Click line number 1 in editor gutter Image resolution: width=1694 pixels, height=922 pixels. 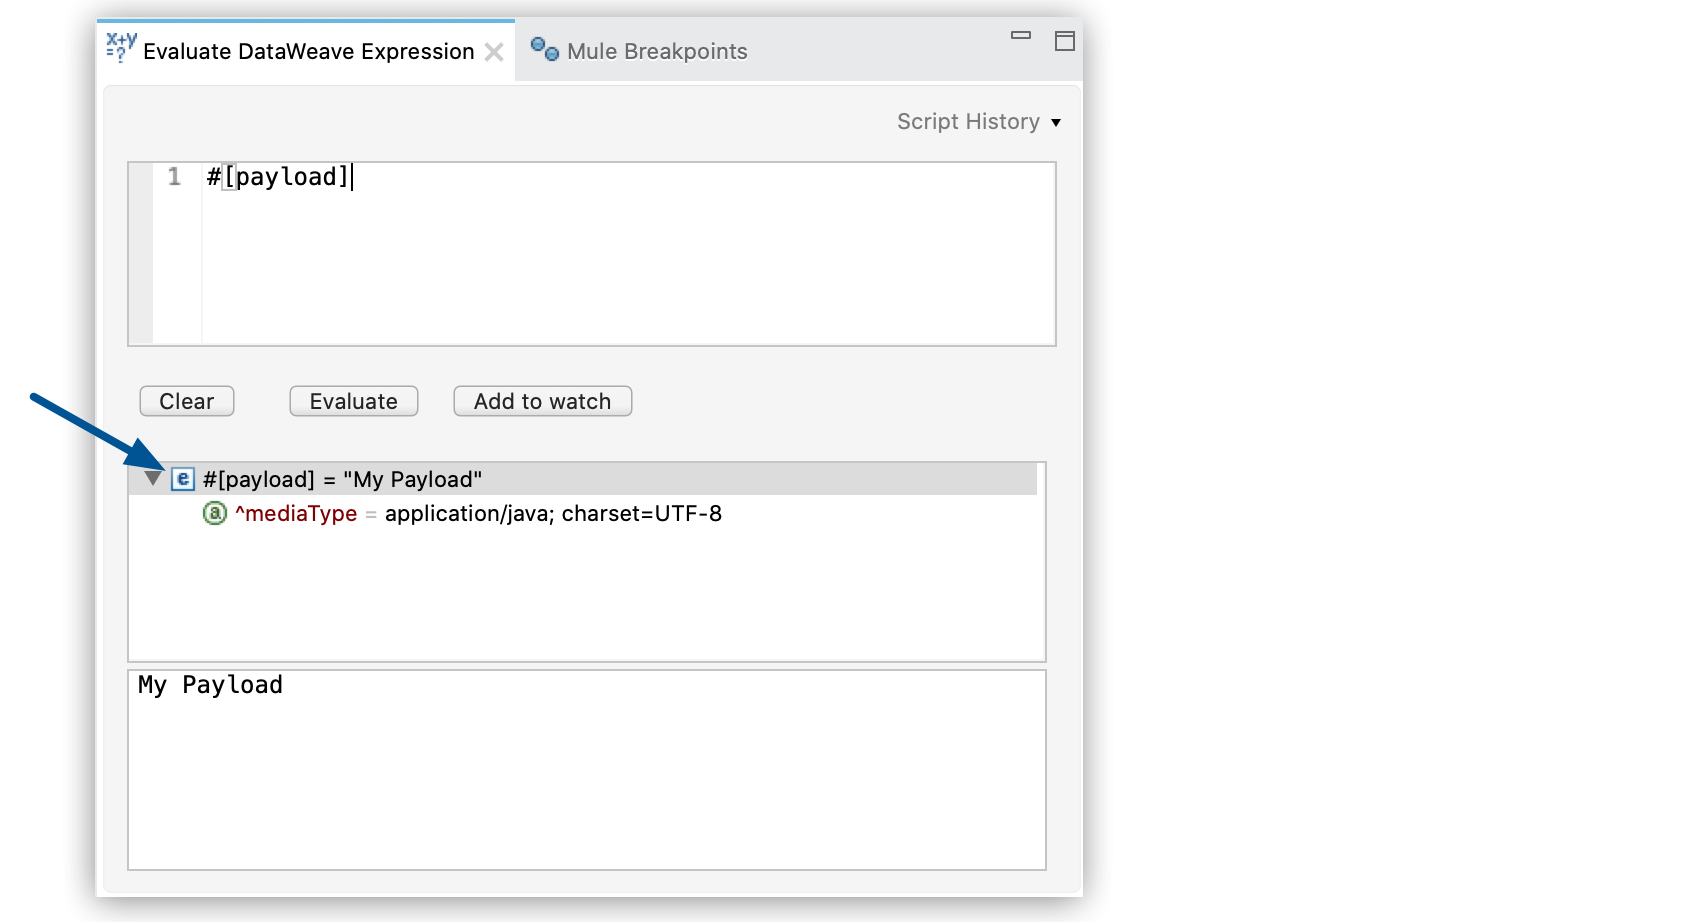[x=174, y=177]
